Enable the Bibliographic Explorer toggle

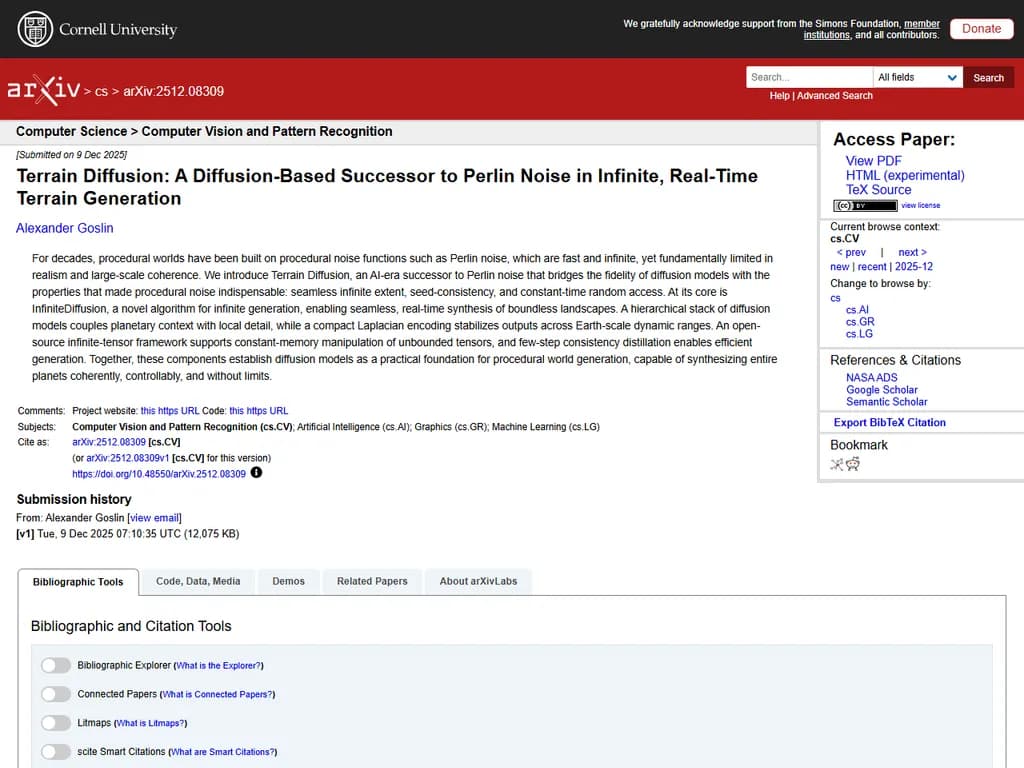(56, 665)
